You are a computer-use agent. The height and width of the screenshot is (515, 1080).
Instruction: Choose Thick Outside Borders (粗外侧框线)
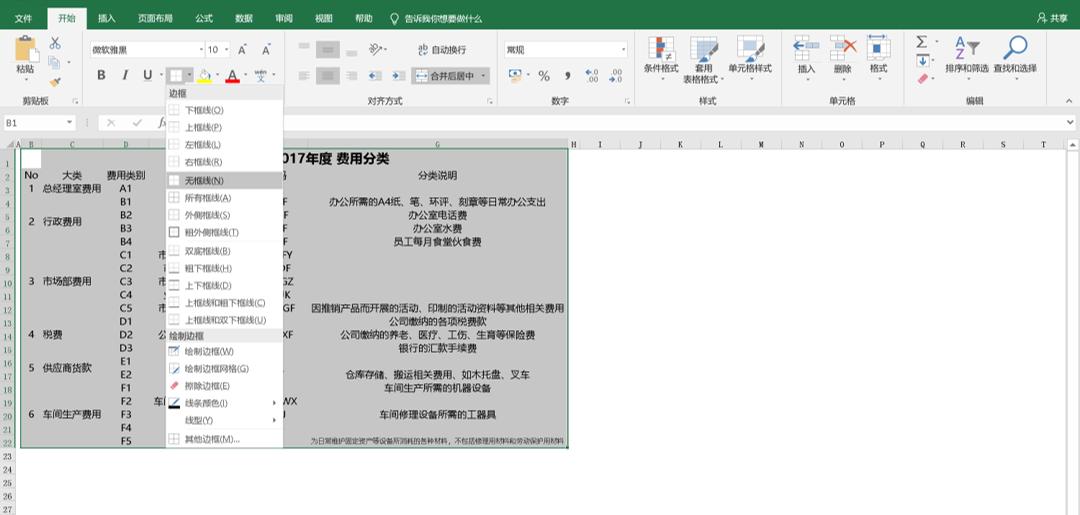[x=225, y=233]
